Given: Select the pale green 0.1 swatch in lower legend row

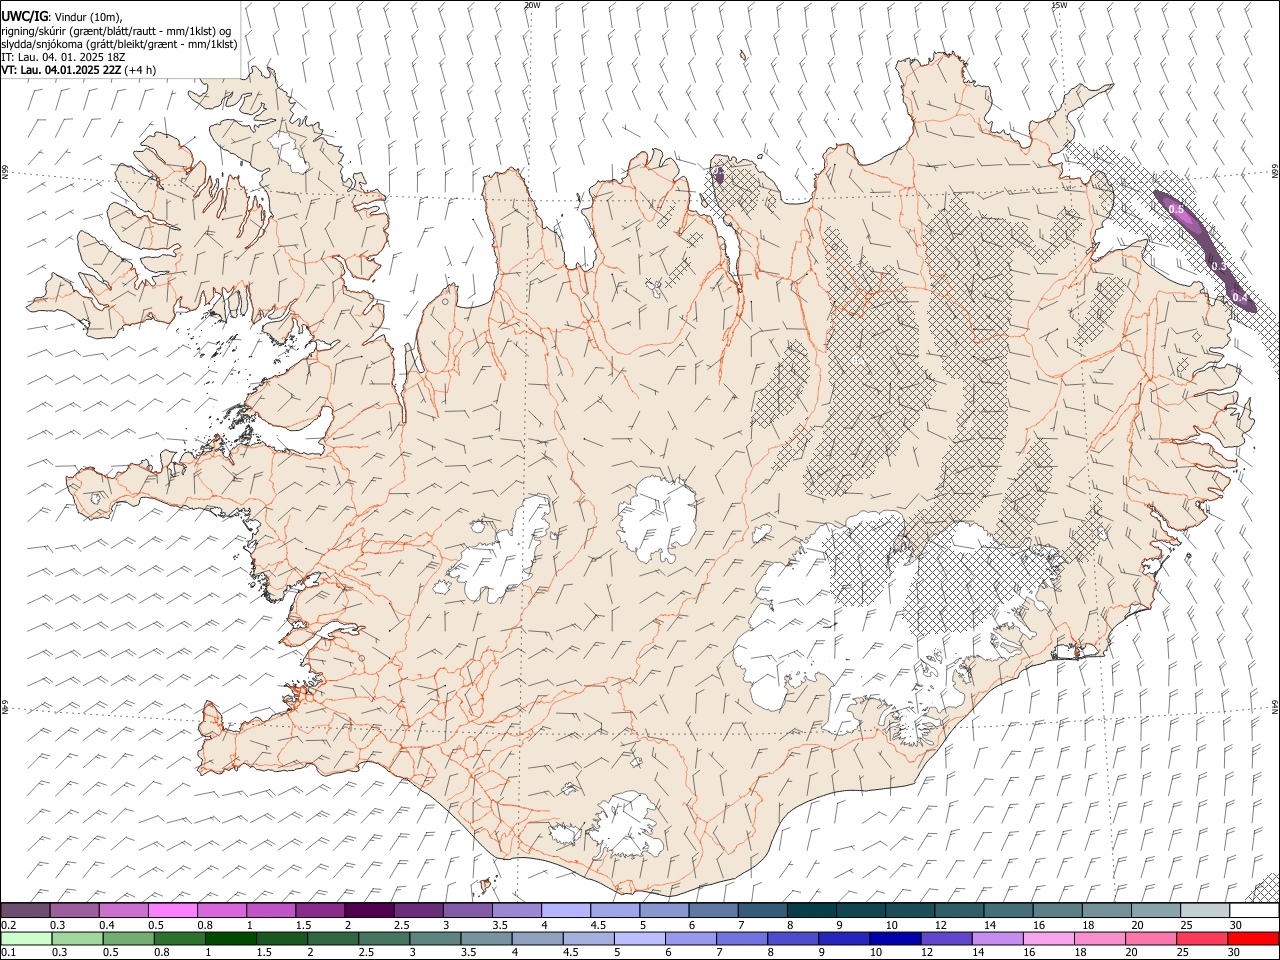Looking at the screenshot, I should click(x=27, y=939).
